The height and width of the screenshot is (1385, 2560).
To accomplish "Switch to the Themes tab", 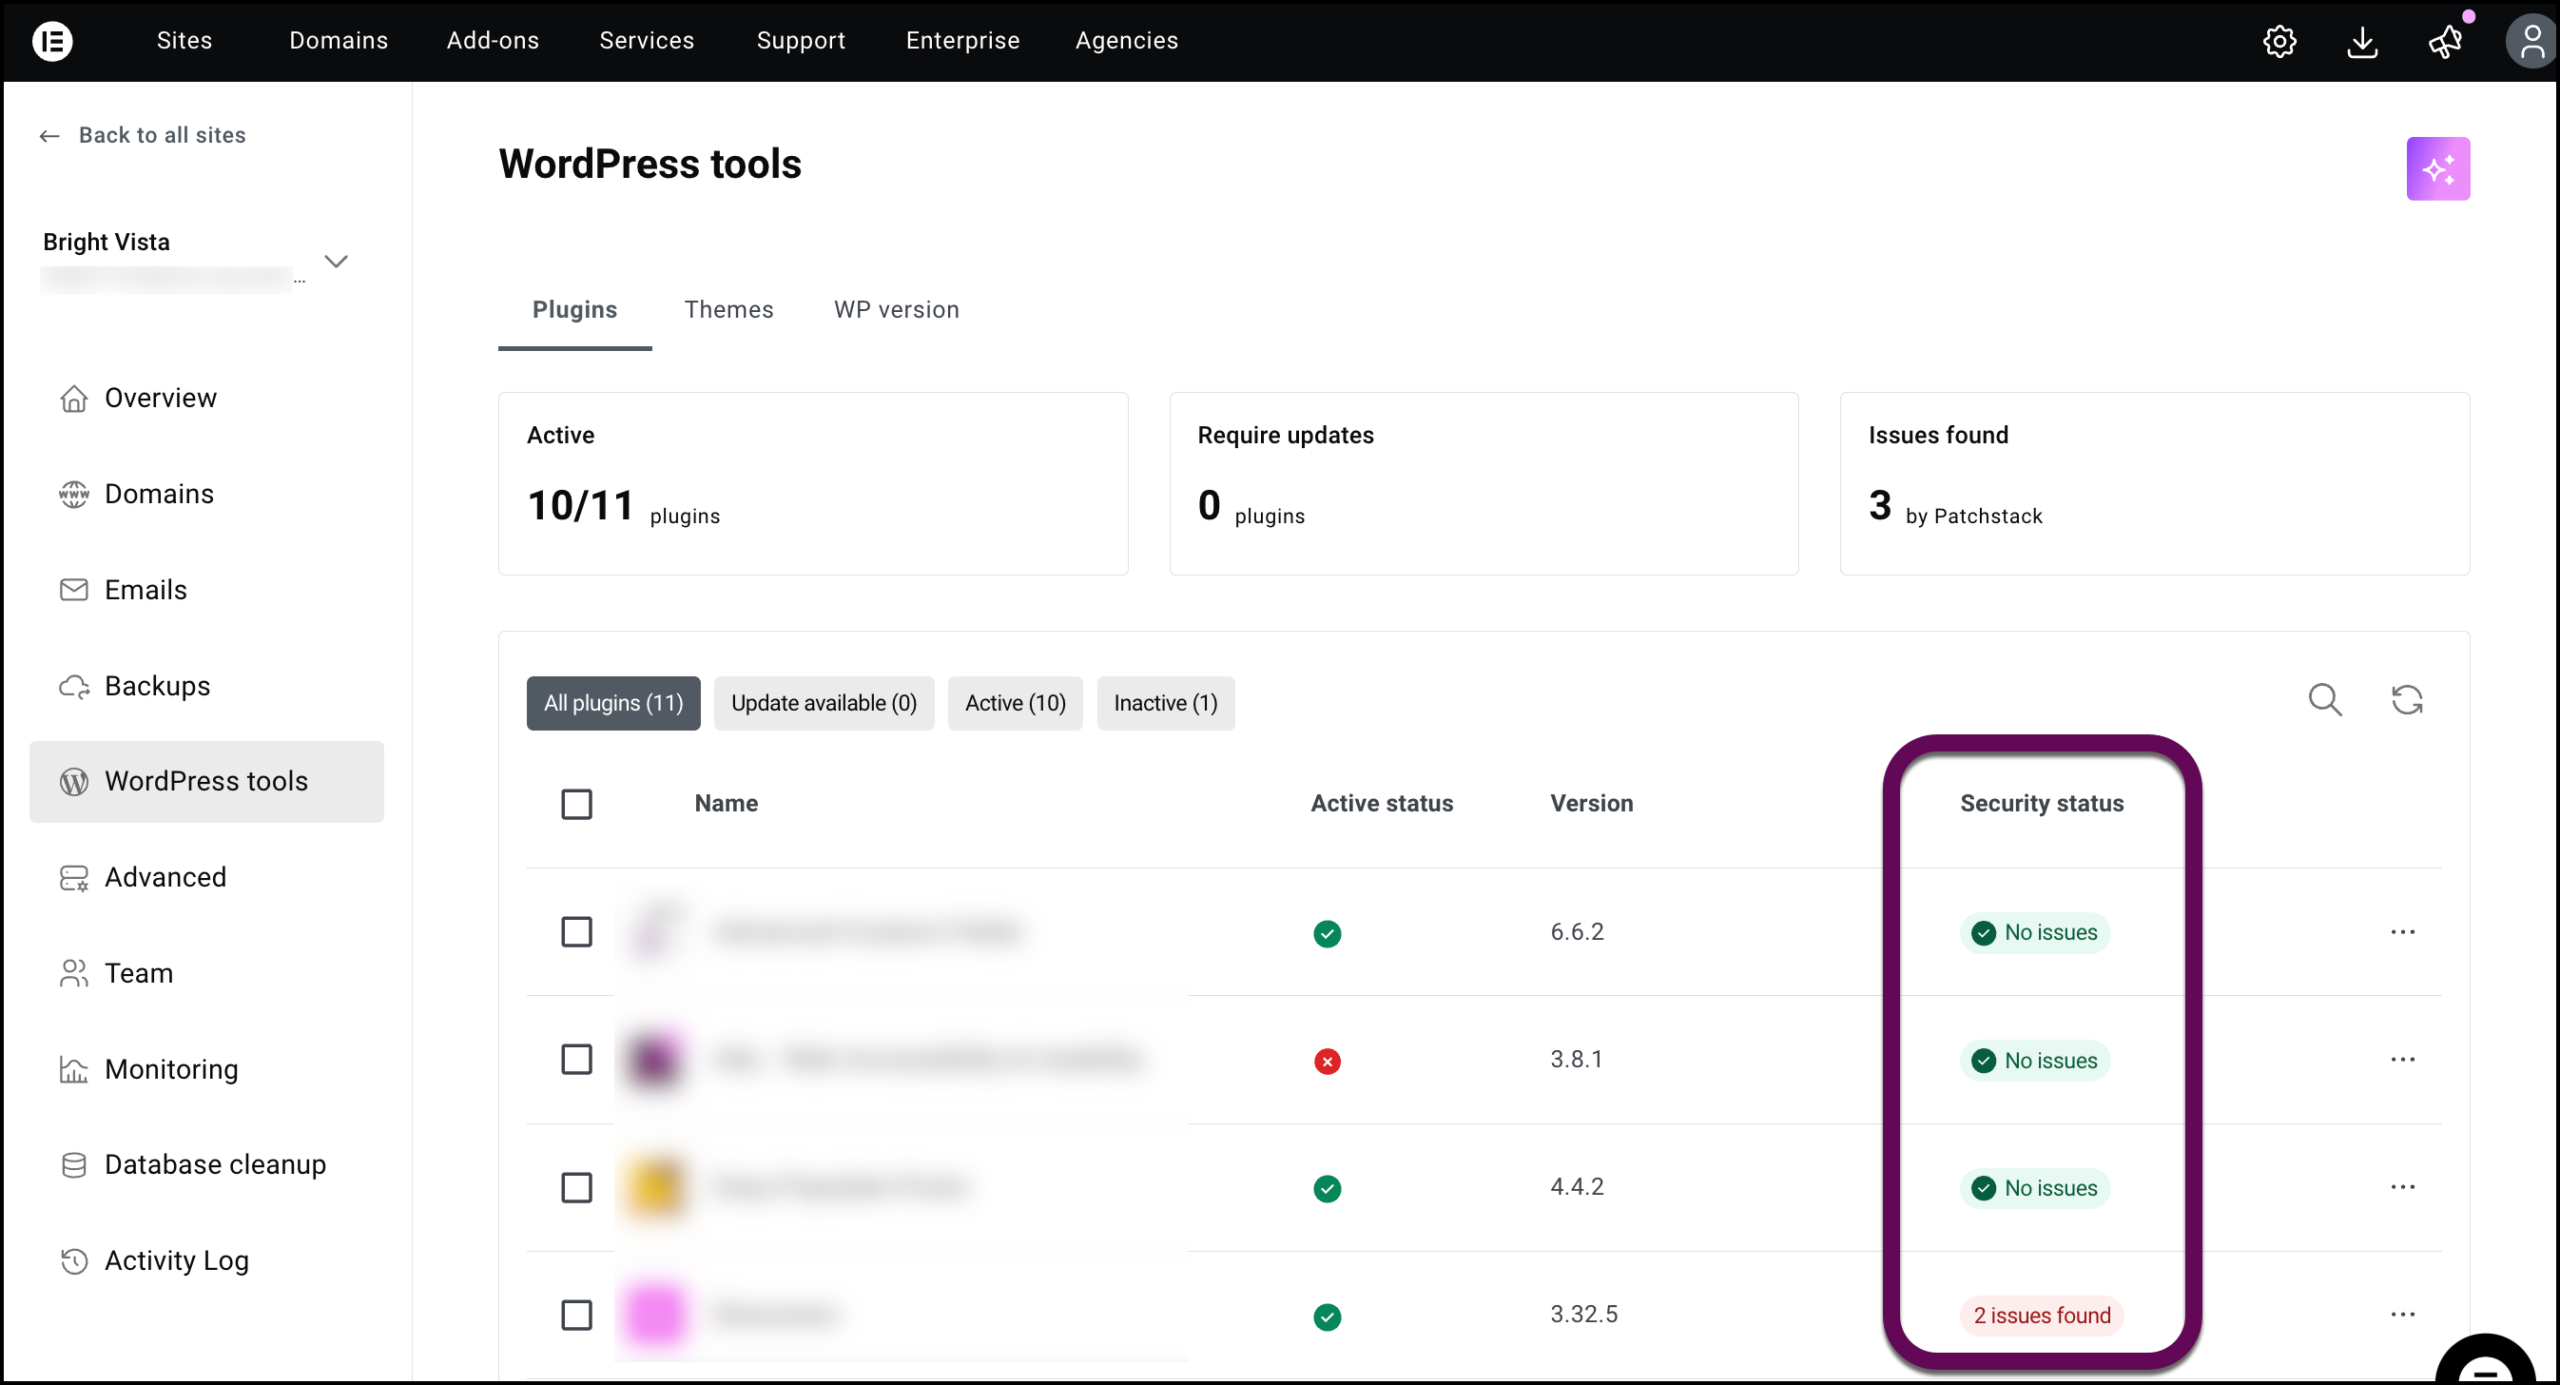I will 729,310.
